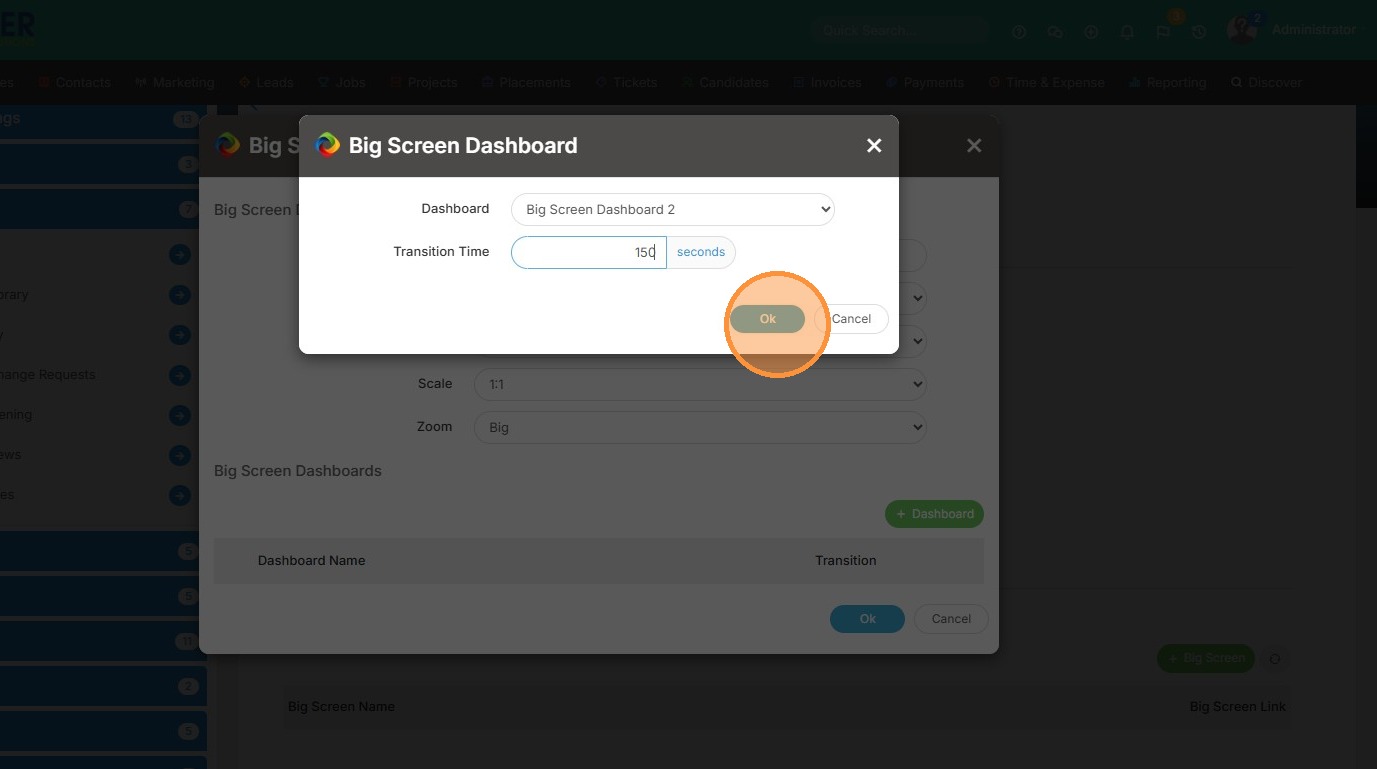The height and width of the screenshot is (769, 1377).
Task: Open the Candidates menu
Action: [x=725, y=82]
